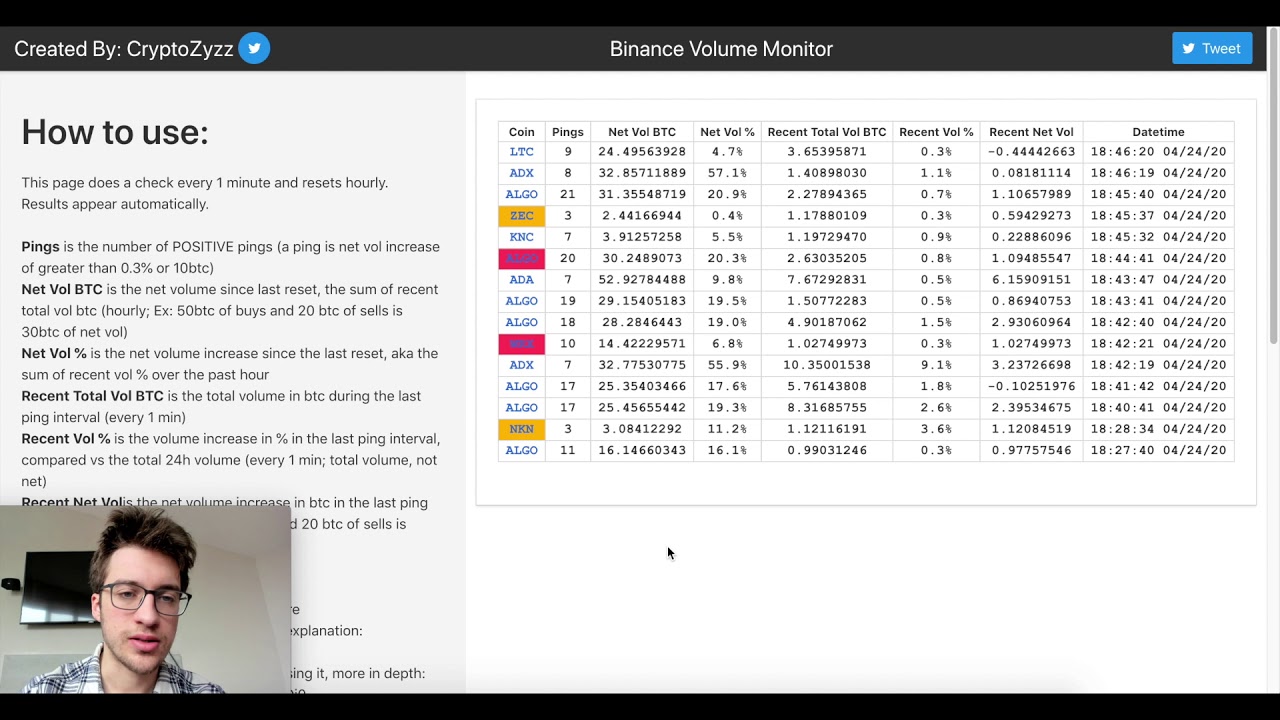The image size is (1280, 720).
Task: Open the red-highlighted coin link, 10 pings
Action: (521, 344)
